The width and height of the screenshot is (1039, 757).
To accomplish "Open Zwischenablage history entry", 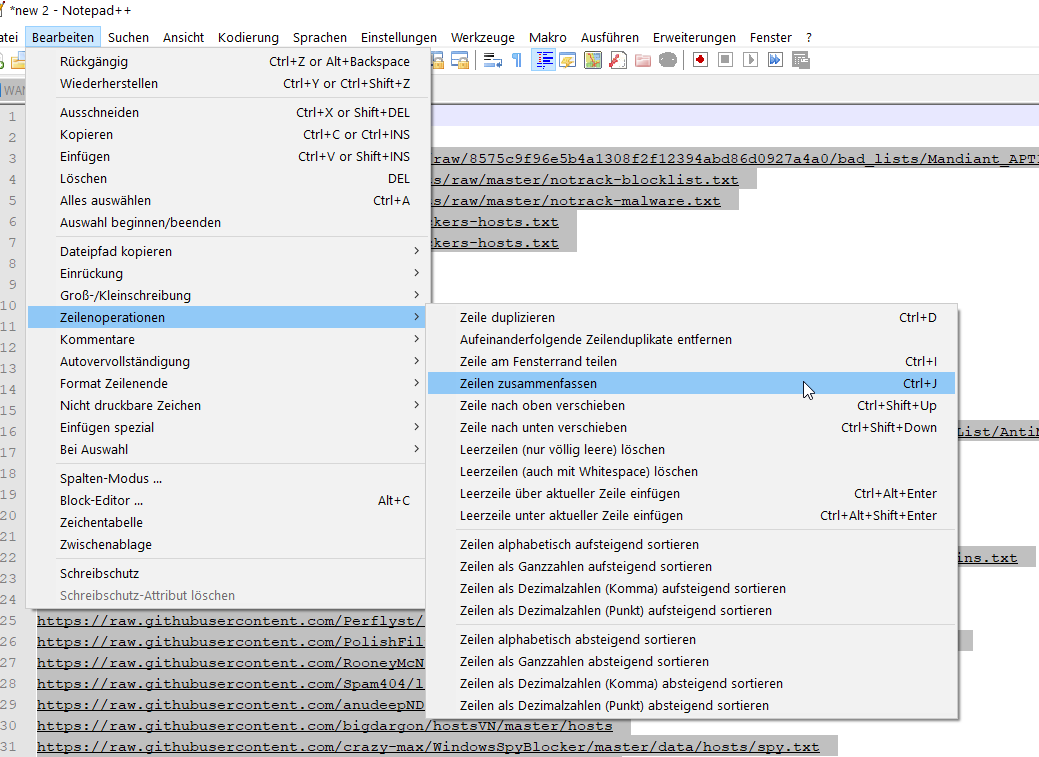I will 226,544.
